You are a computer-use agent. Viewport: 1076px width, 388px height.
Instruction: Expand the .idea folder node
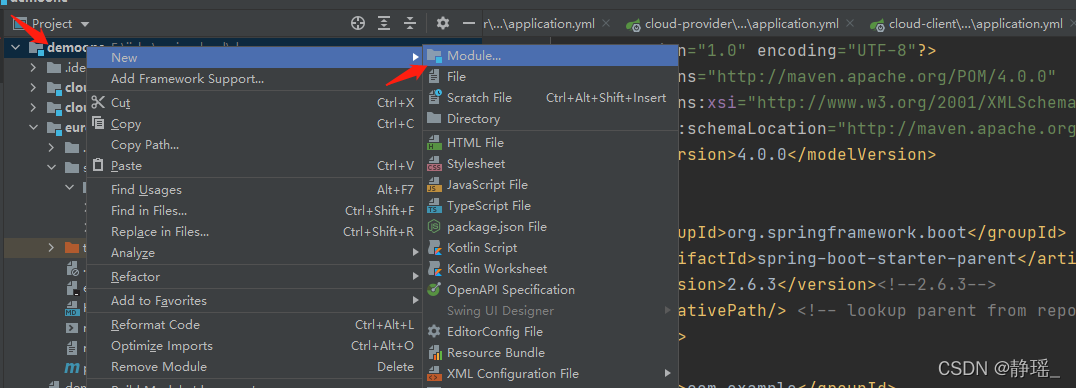tap(33, 67)
